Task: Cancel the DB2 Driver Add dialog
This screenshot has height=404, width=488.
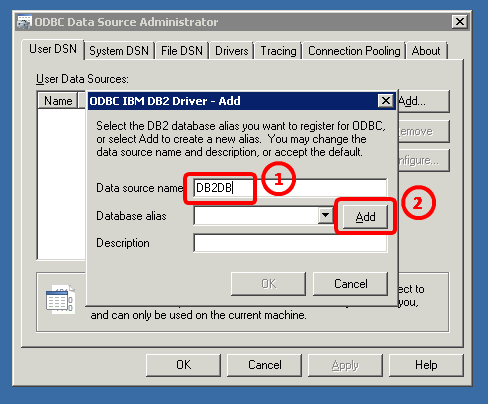Action: [351, 284]
